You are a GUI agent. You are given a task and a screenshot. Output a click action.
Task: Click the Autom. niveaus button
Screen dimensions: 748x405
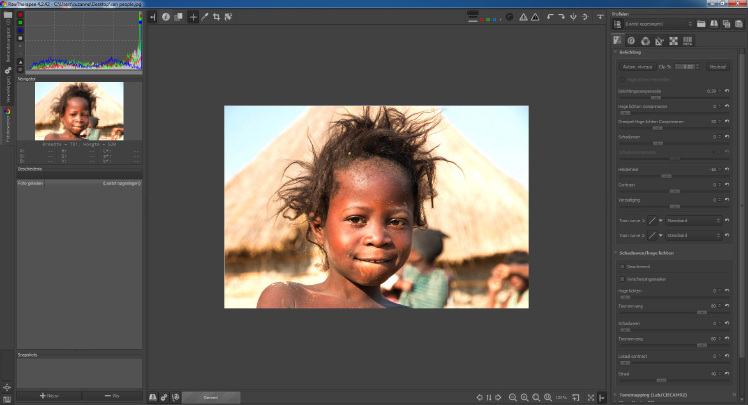637,67
